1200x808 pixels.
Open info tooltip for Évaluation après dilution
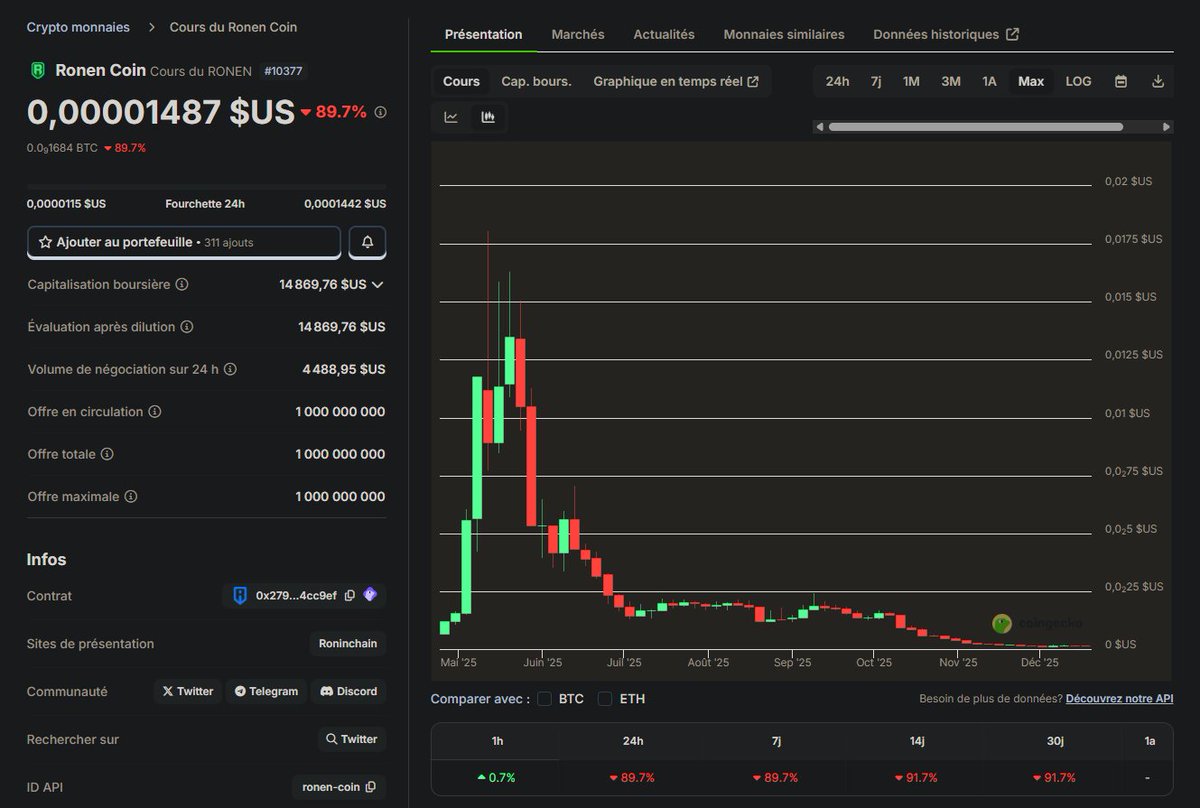187,327
